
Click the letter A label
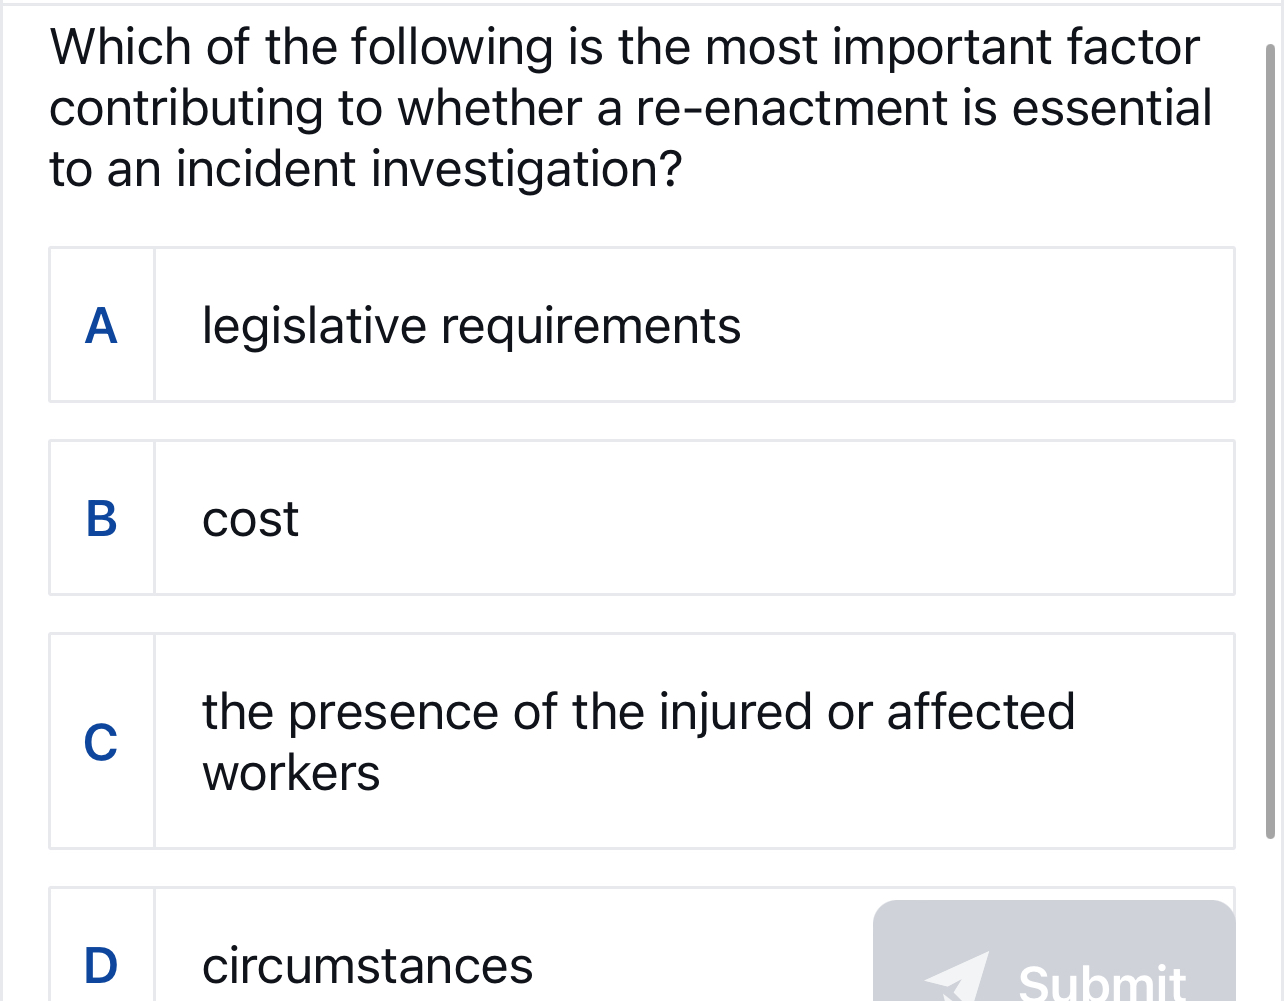(x=101, y=325)
